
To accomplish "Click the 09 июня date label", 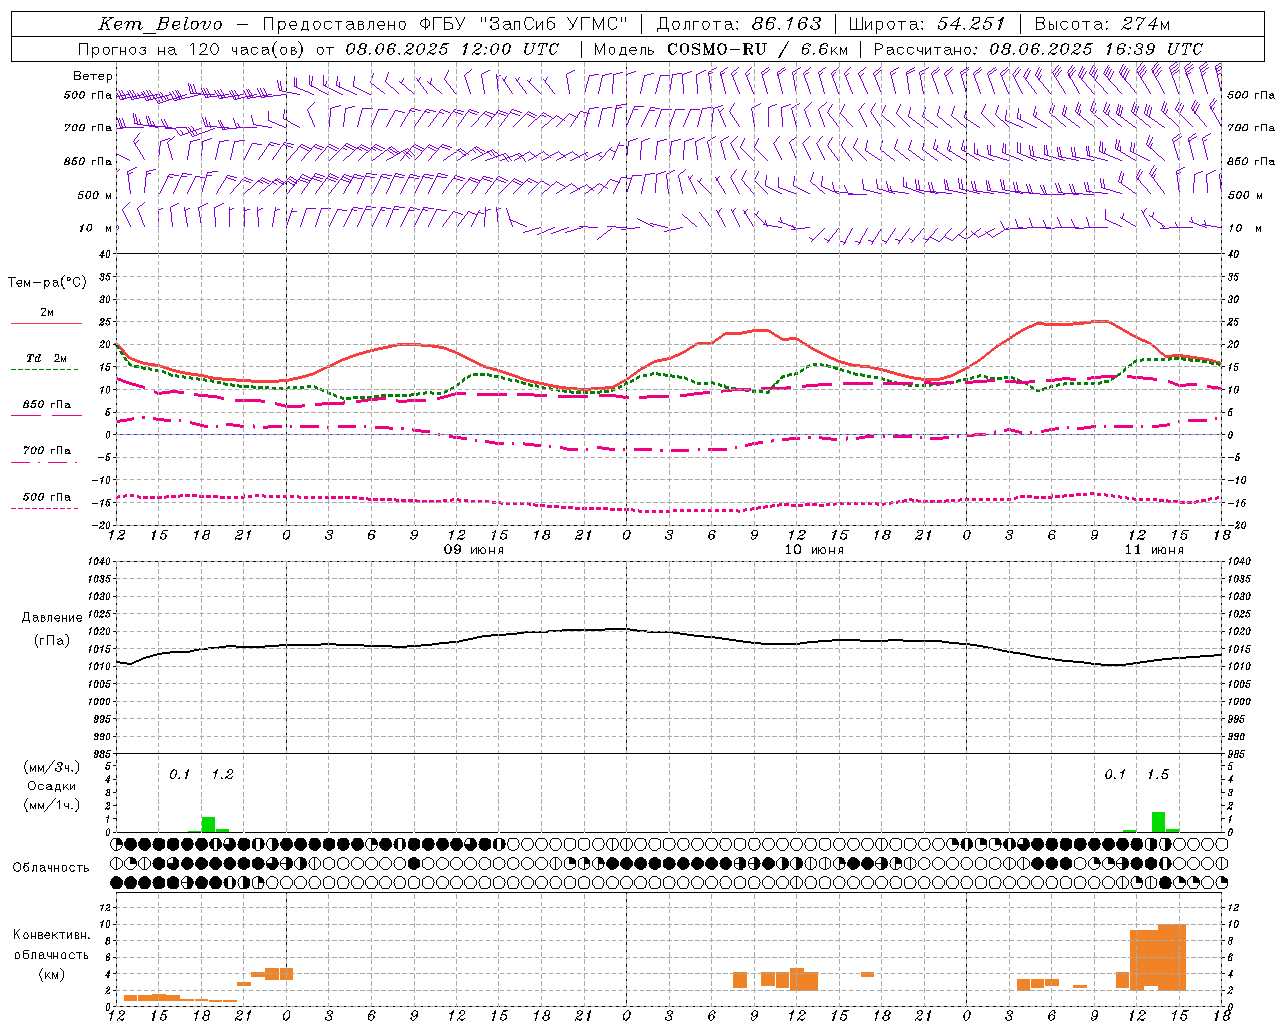I will (x=475, y=550).
